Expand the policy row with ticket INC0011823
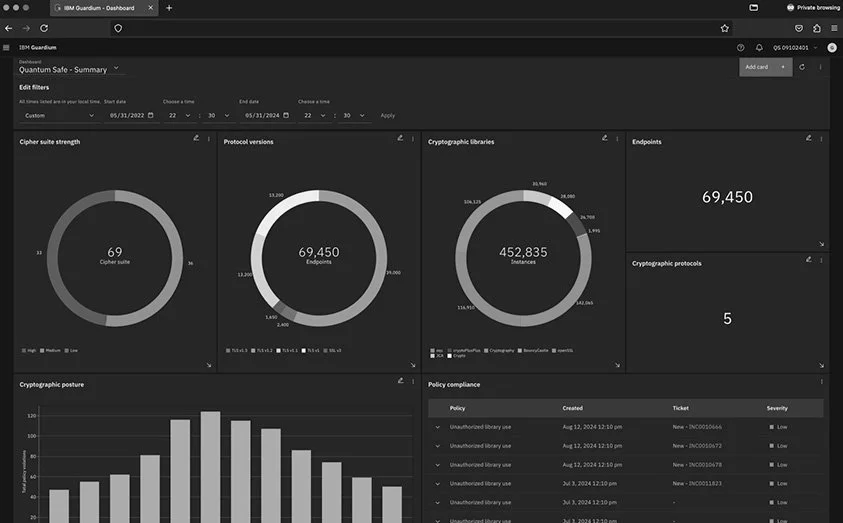The width and height of the screenshot is (843, 523). [x=438, y=484]
